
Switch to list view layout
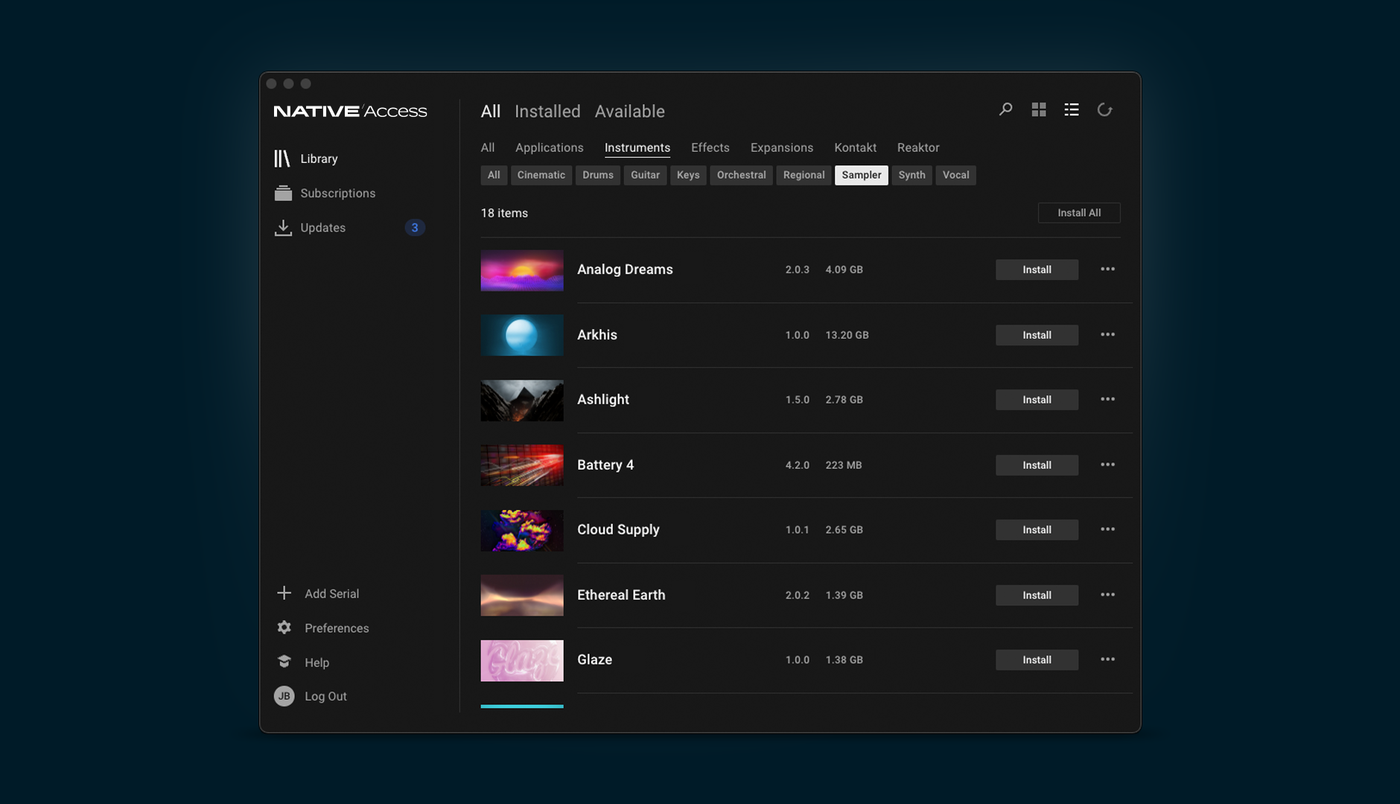1072,110
